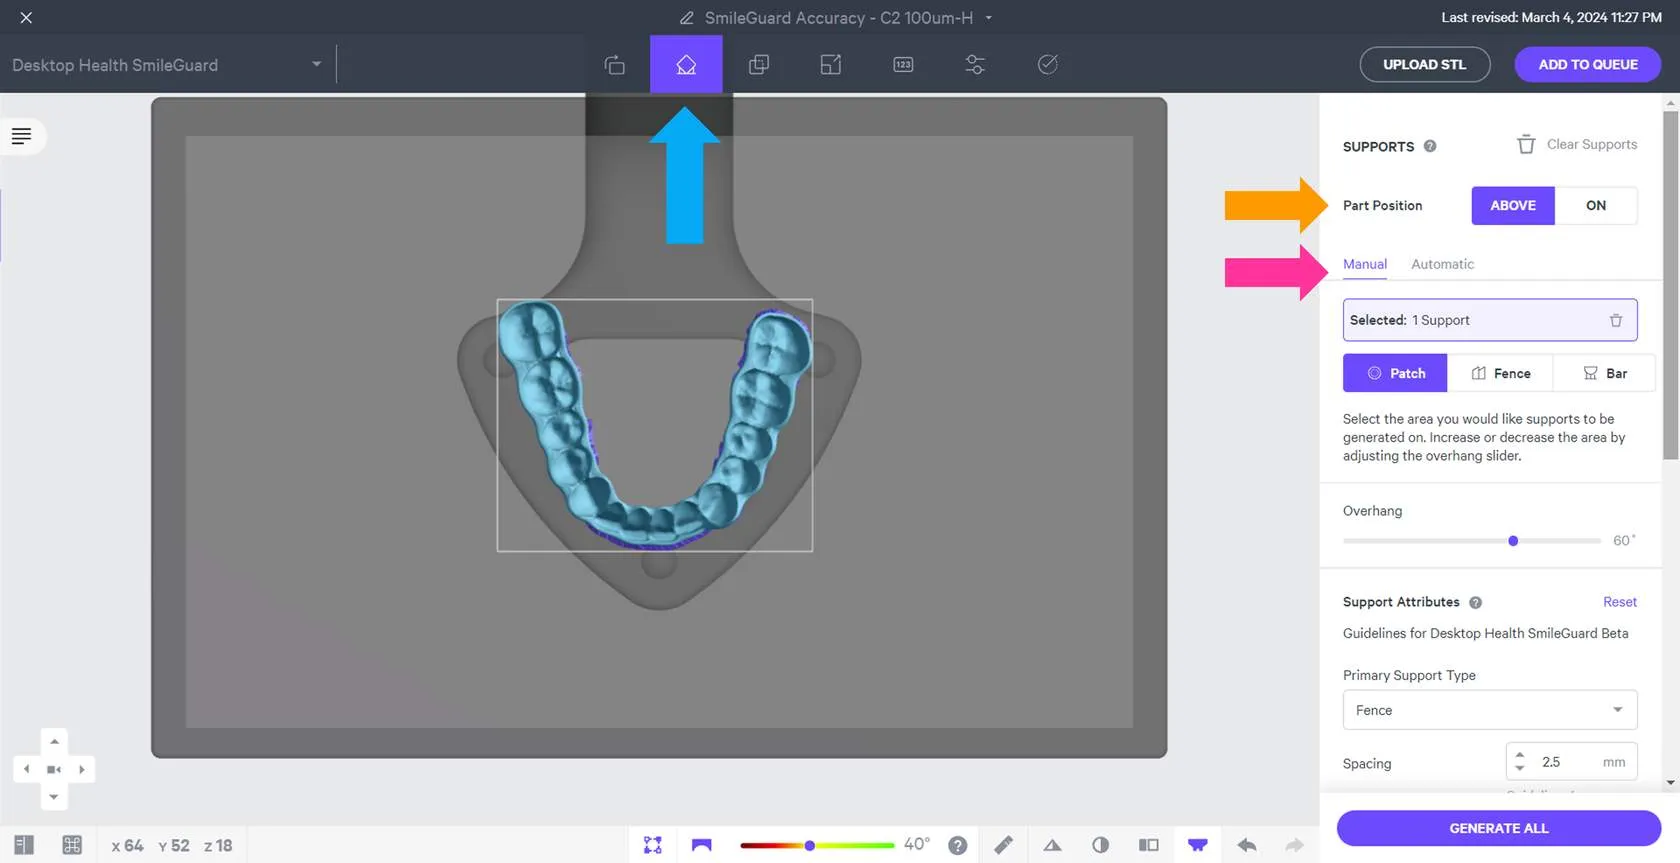Click the red-green overhang angle slider handle
Image resolution: width=1680 pixels, height=863 pixels.
coord(809,846)
